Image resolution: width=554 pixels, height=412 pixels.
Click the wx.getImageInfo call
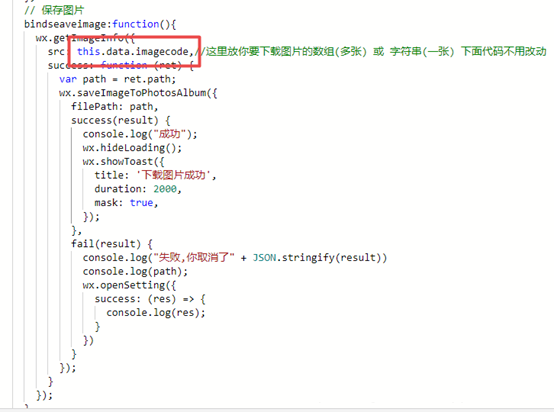[85, 38]
